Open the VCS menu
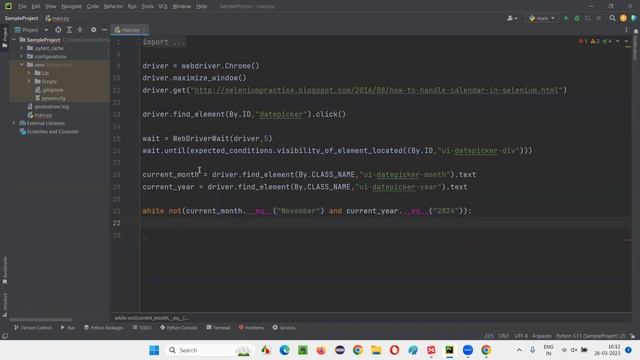Image resolution: width=640 pixels, height=360 pixels. pyautogui.click(x=163, y=7)
